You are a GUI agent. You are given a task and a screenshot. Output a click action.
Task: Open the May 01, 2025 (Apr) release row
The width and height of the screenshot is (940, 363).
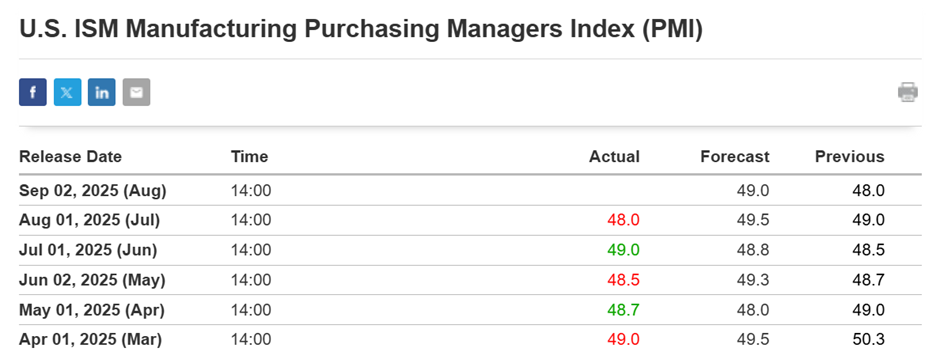[x=470, y=310]
